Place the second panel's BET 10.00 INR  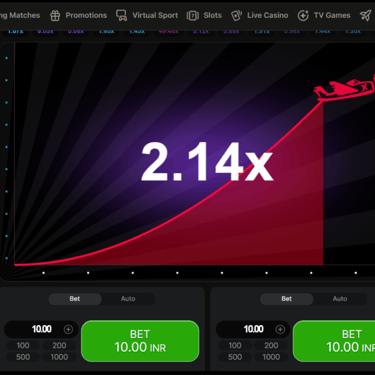(x=334, y=341)
